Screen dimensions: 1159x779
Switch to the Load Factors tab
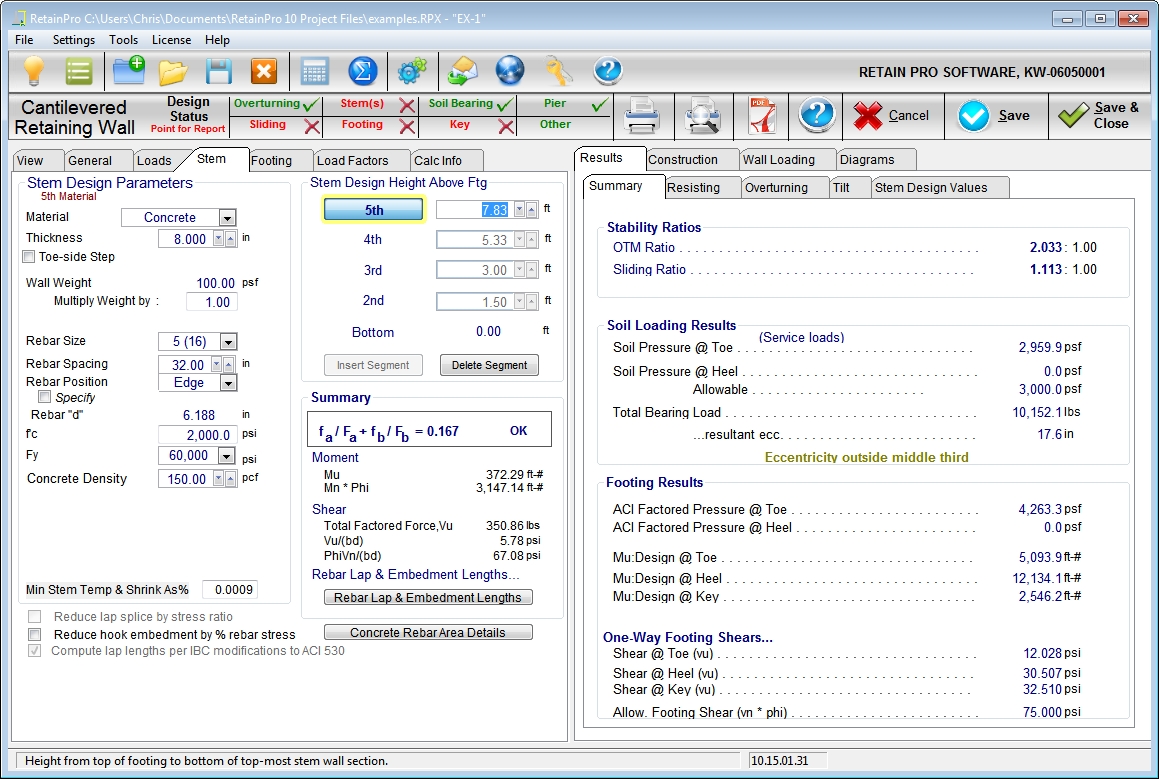point(360,160)
